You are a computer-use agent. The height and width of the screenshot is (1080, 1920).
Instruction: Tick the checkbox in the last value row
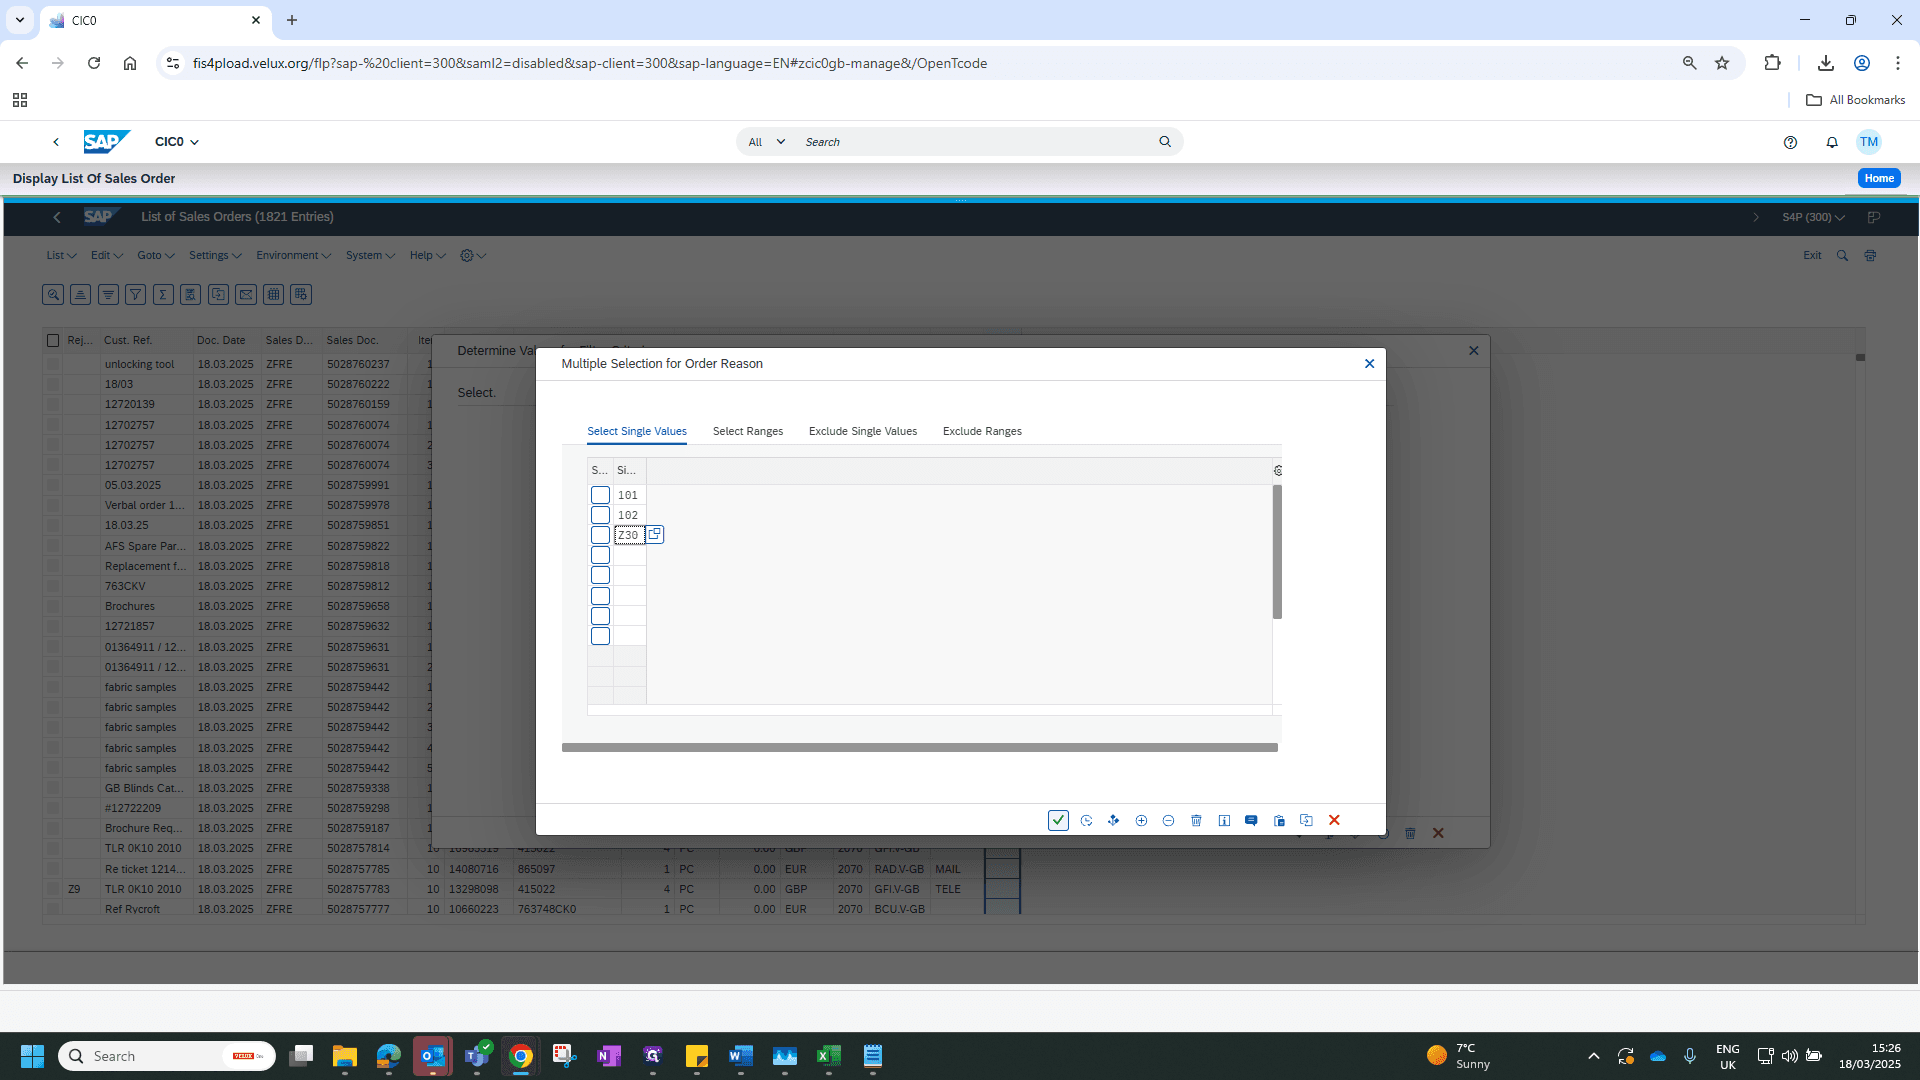600,636
